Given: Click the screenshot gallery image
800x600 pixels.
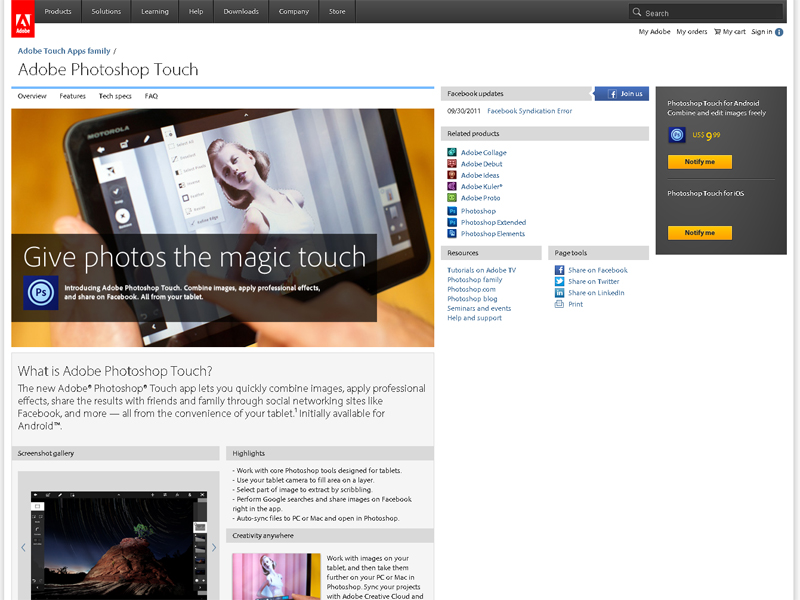Looking at the screenshot, I should point(119,545).
